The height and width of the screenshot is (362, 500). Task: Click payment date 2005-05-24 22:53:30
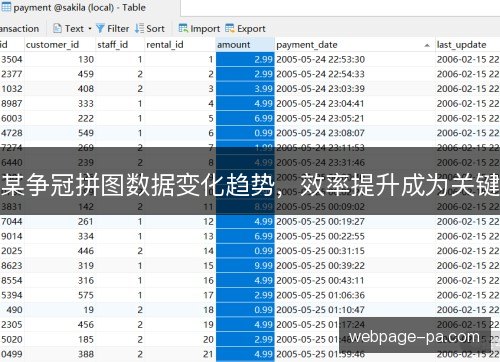click(x=355, y=59)
